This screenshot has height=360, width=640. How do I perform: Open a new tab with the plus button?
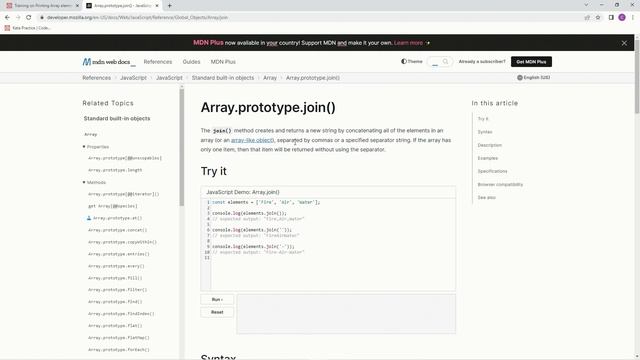point(169,6)
